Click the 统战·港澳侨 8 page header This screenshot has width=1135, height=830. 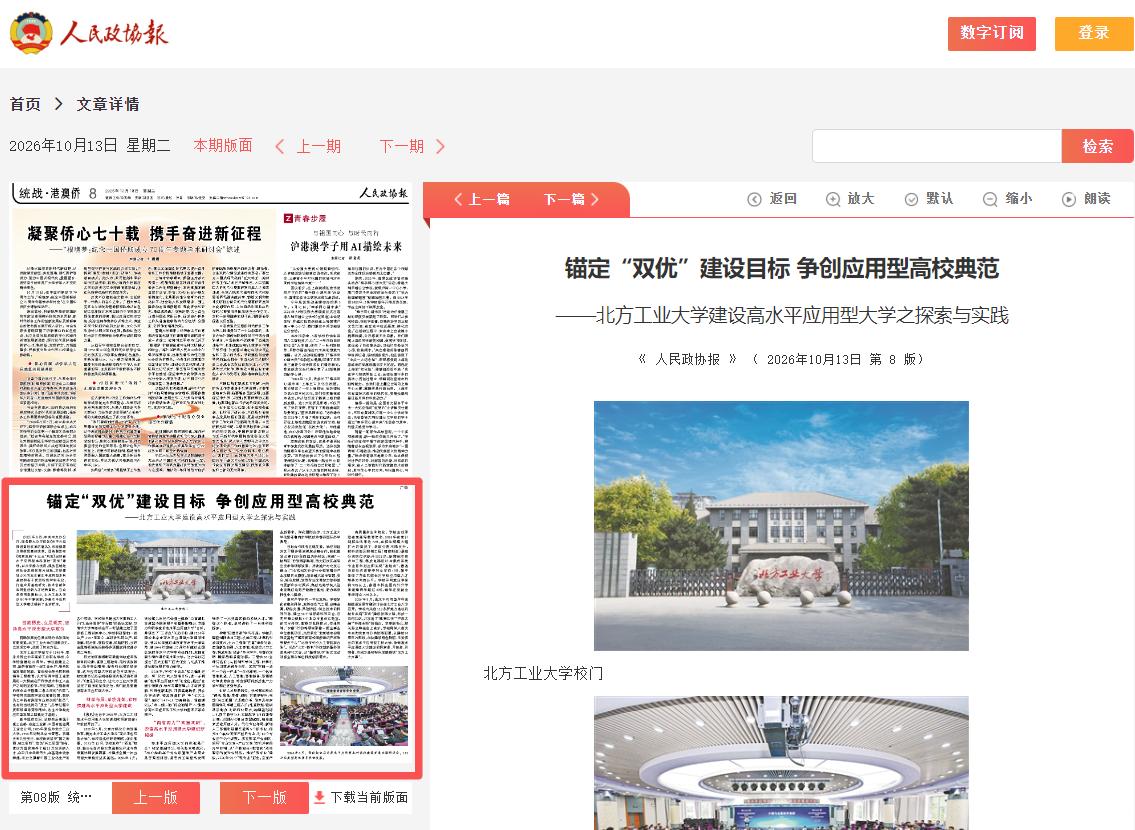pyautogui.click(x=57, y=193)
